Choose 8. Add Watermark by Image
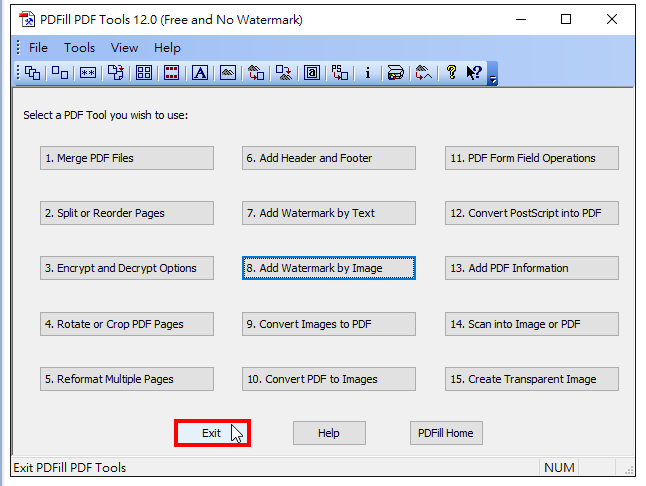This screenshot has height=486, width=646. tap(329, 268)
